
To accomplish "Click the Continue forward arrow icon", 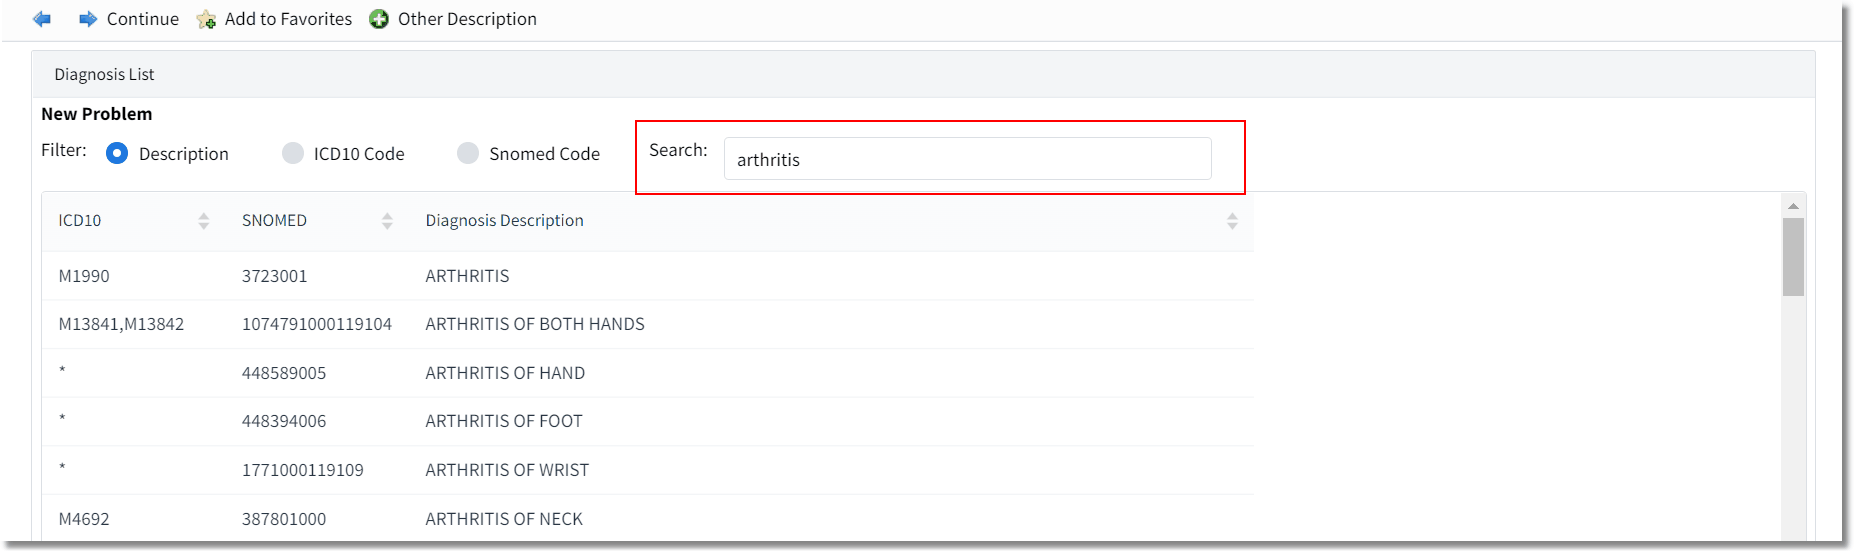I will (x=88, y=19).
